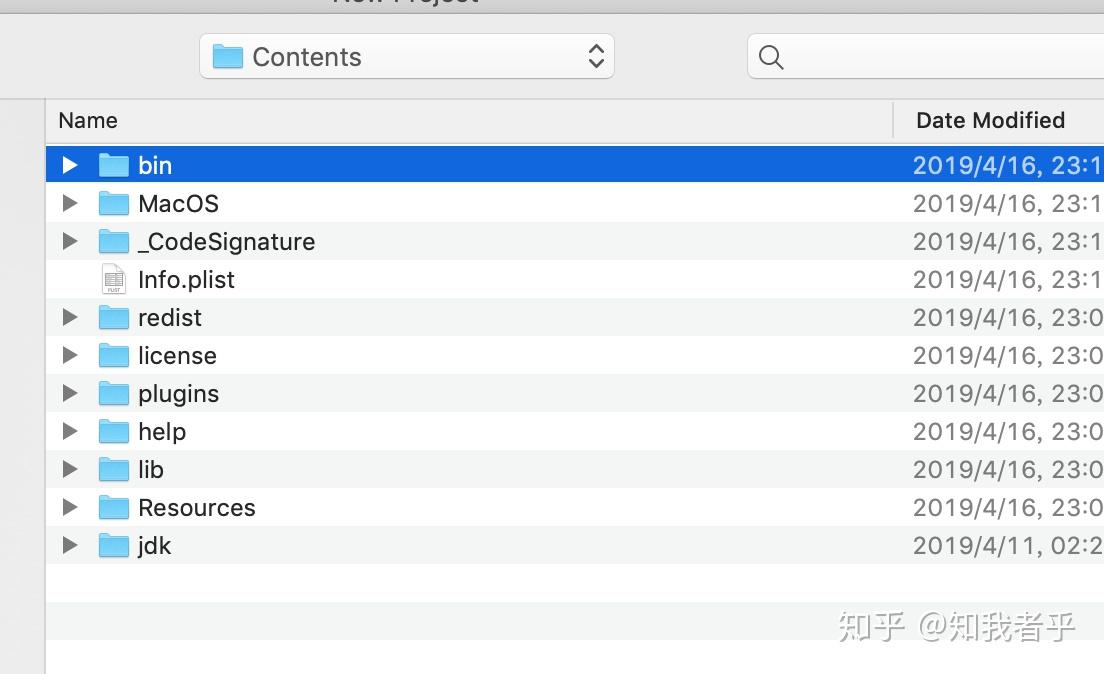Expand the help folder disclosure triangle
The image size is (1104, 674).
pos(68,431)
